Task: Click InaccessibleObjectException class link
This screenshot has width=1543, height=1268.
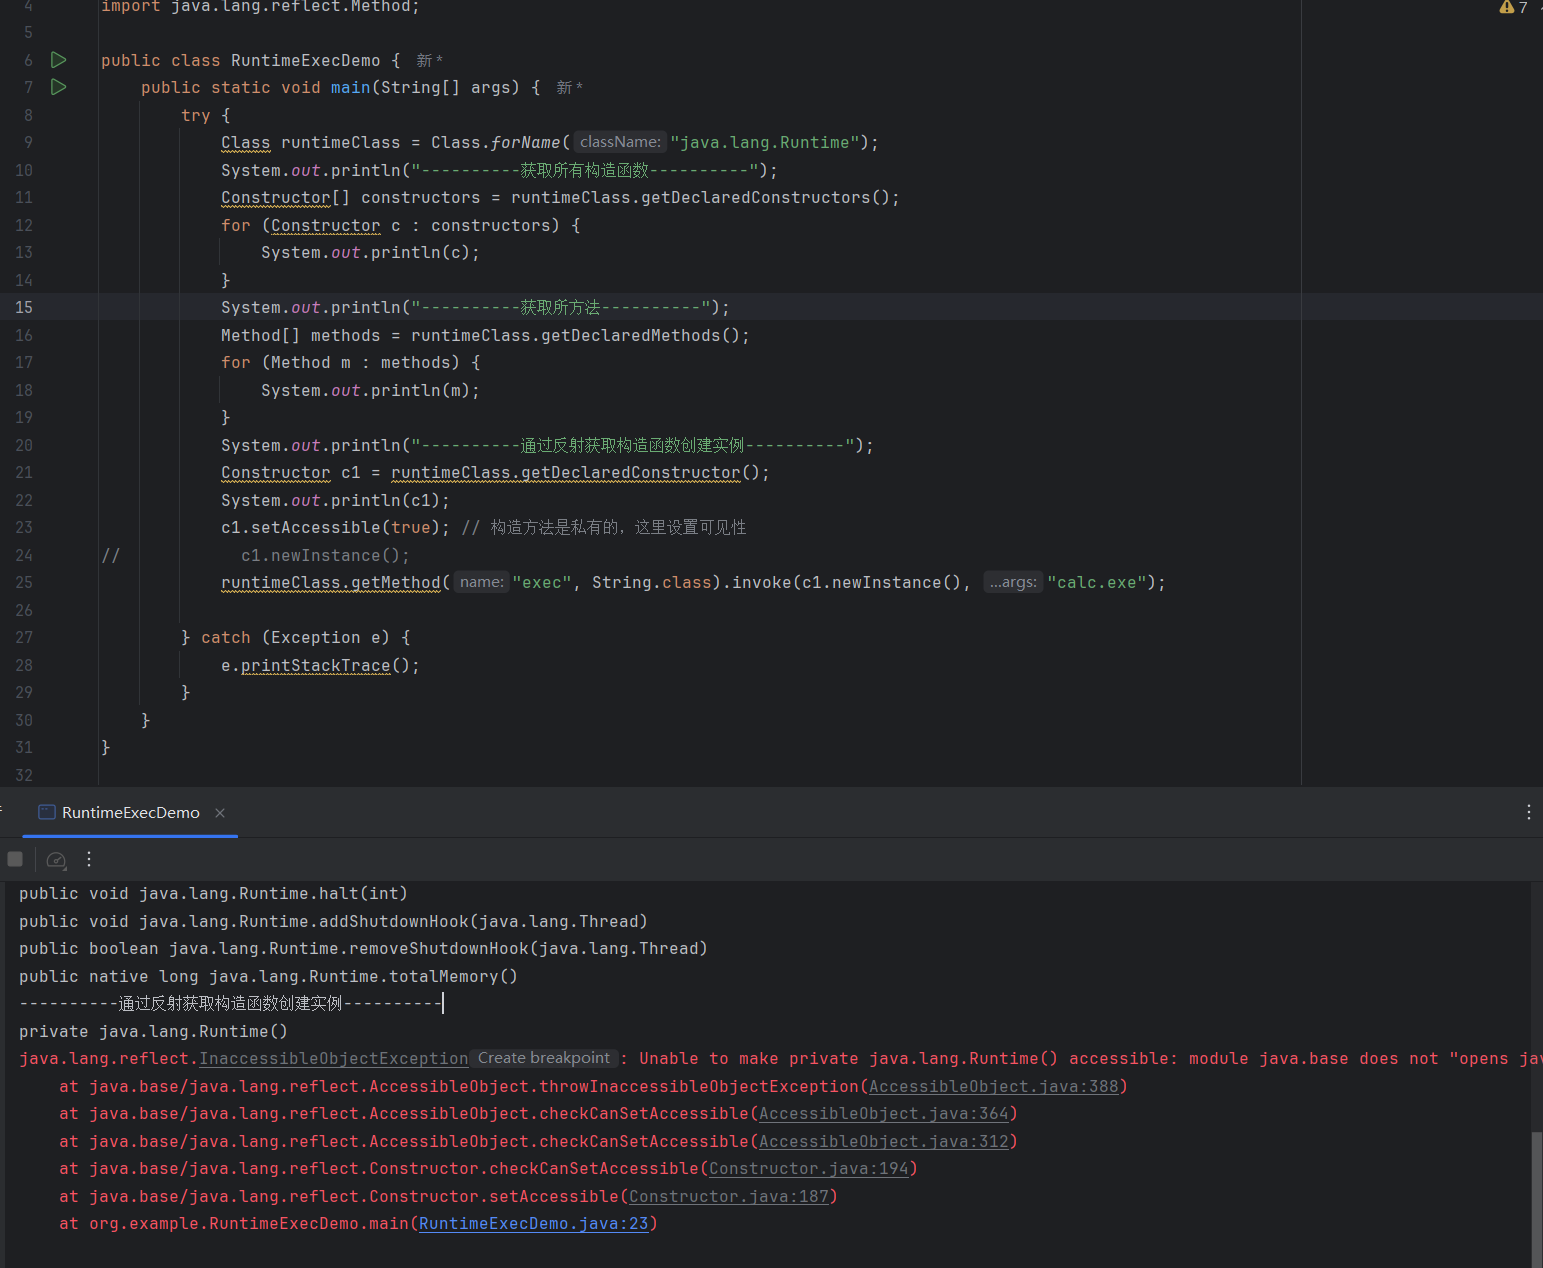Action: point(333,1058)
